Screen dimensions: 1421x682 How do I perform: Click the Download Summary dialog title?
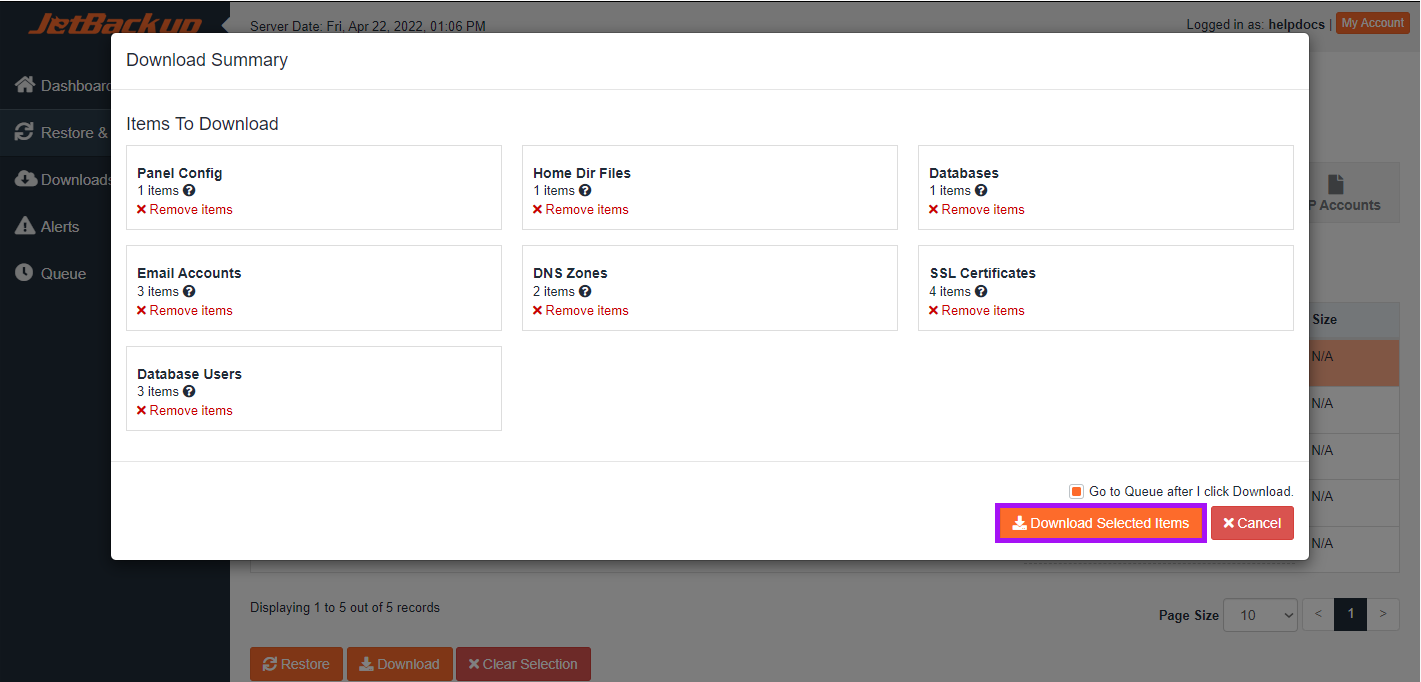click(x=207, y=60)
